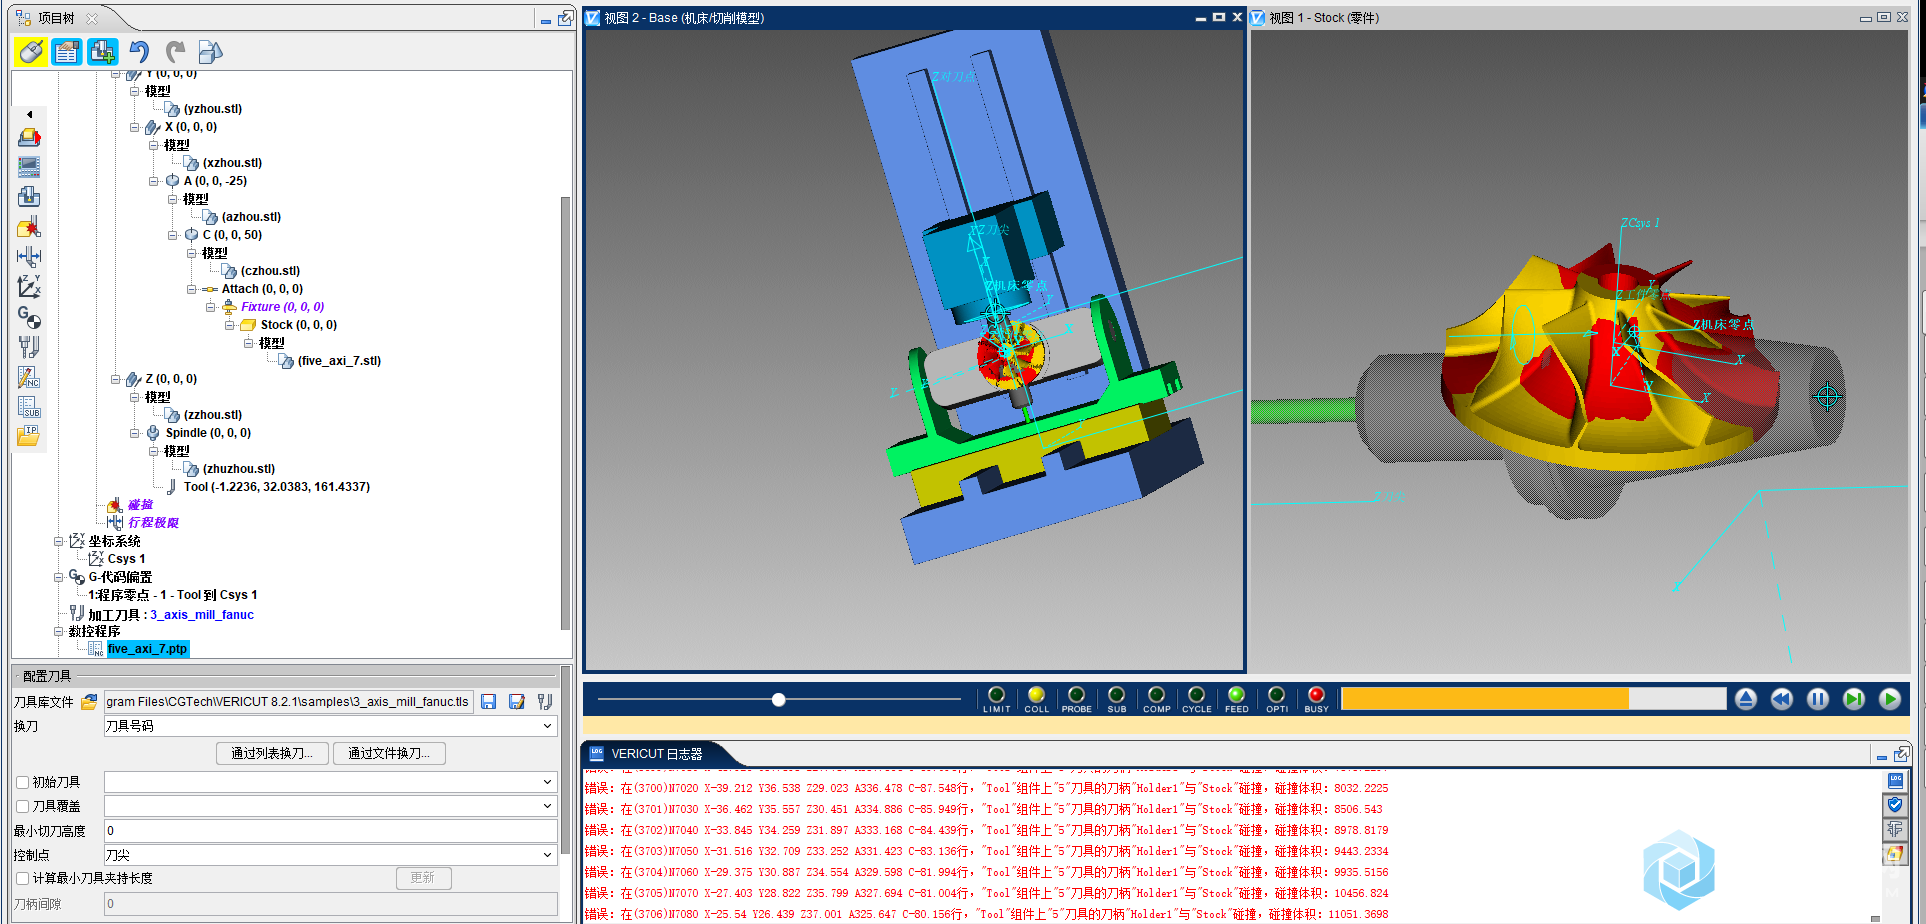The image size is (1926, 924).
Task: Click the collision detection icon in the left sidebar
Action: (29, 227)
